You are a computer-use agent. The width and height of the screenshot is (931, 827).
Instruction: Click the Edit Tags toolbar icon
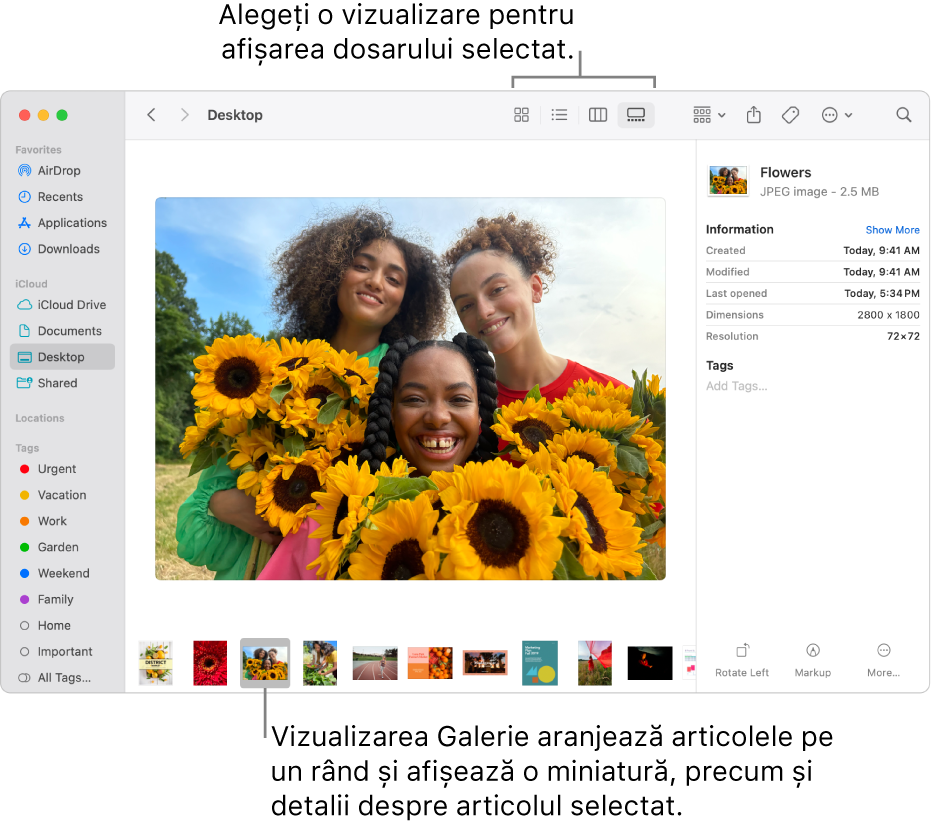790,115
